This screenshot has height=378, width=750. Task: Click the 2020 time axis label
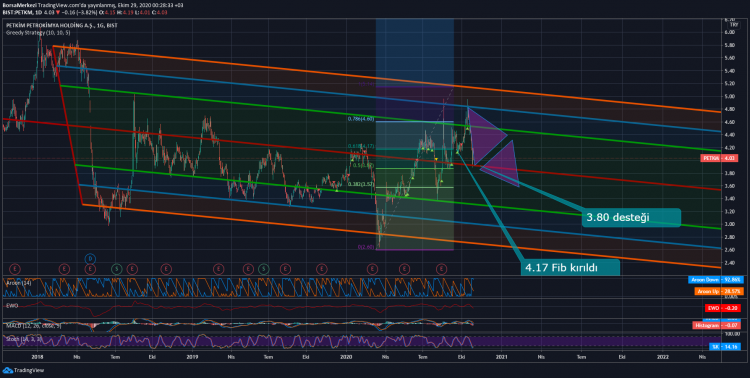346,357
